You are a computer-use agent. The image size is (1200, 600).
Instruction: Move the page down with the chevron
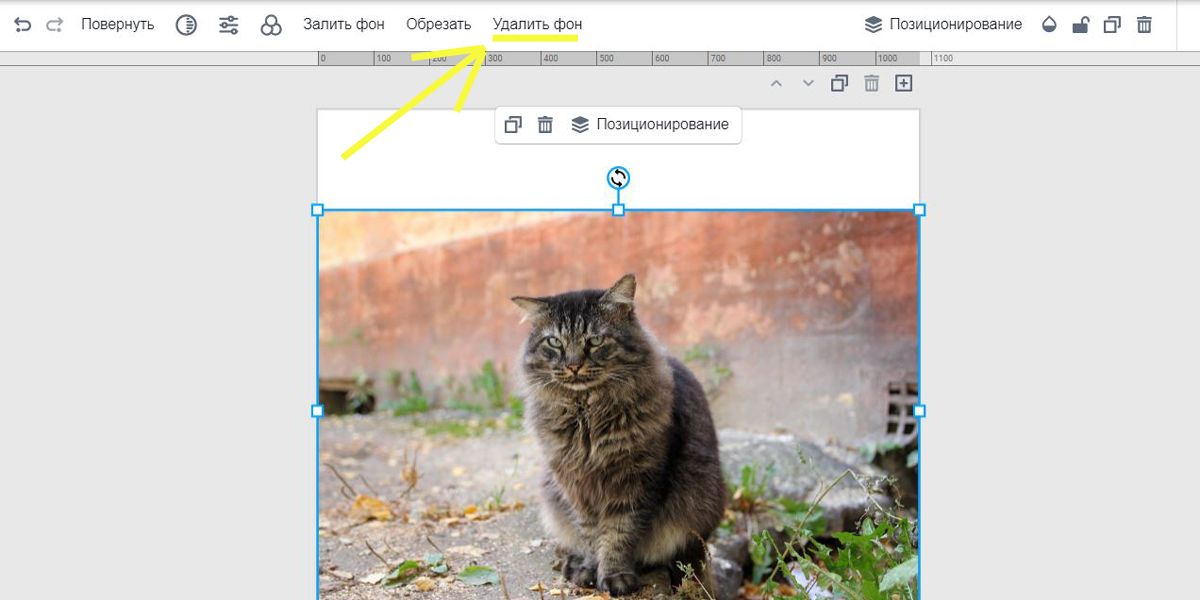click(x=808, y=84)
